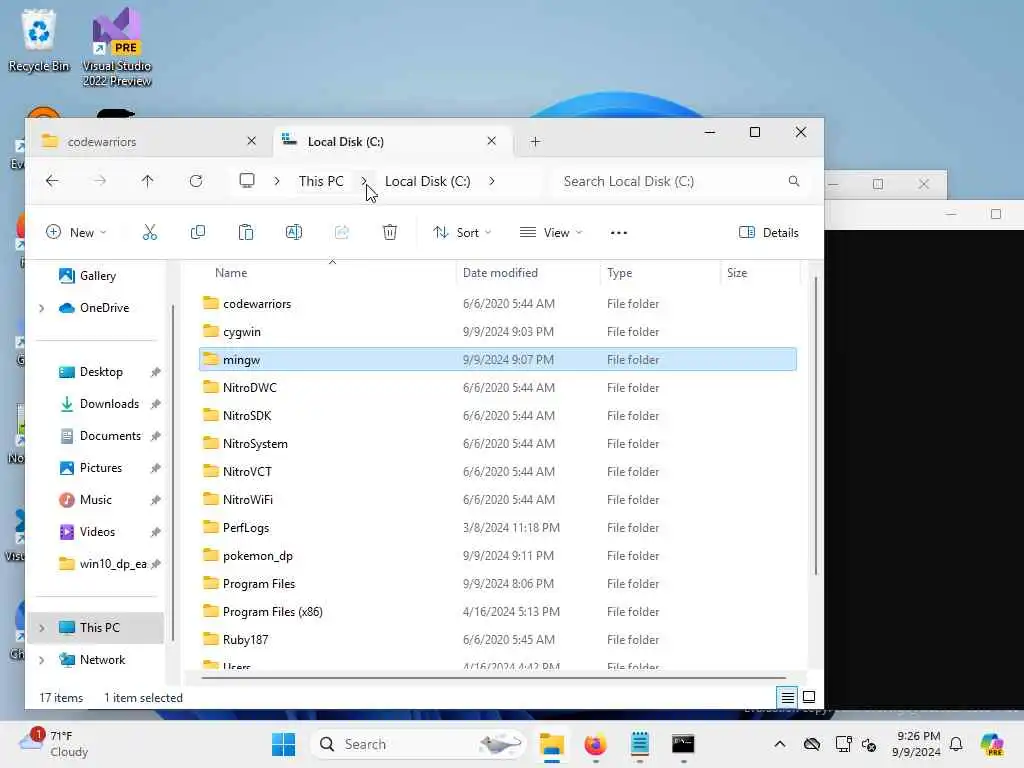
Task: Sort by the Date modified column
Action: (528, 273)
